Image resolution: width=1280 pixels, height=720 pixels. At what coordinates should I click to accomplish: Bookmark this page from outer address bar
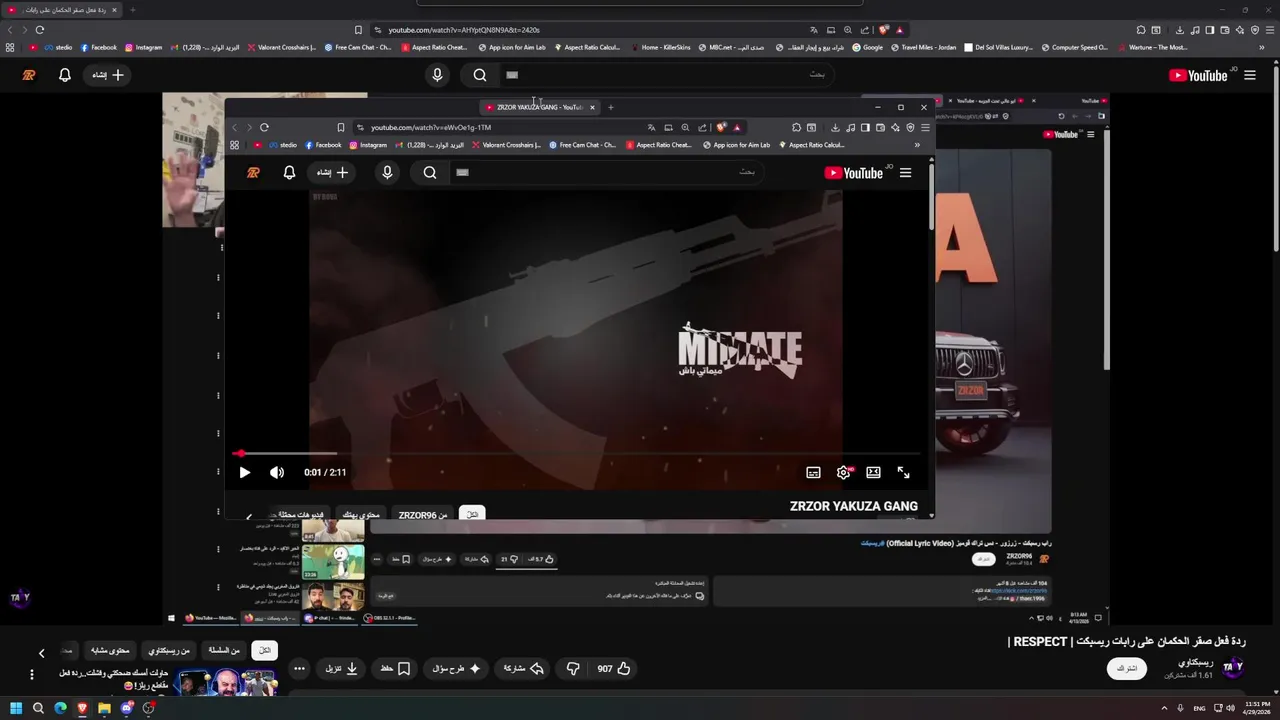click(x=358, y=30)
